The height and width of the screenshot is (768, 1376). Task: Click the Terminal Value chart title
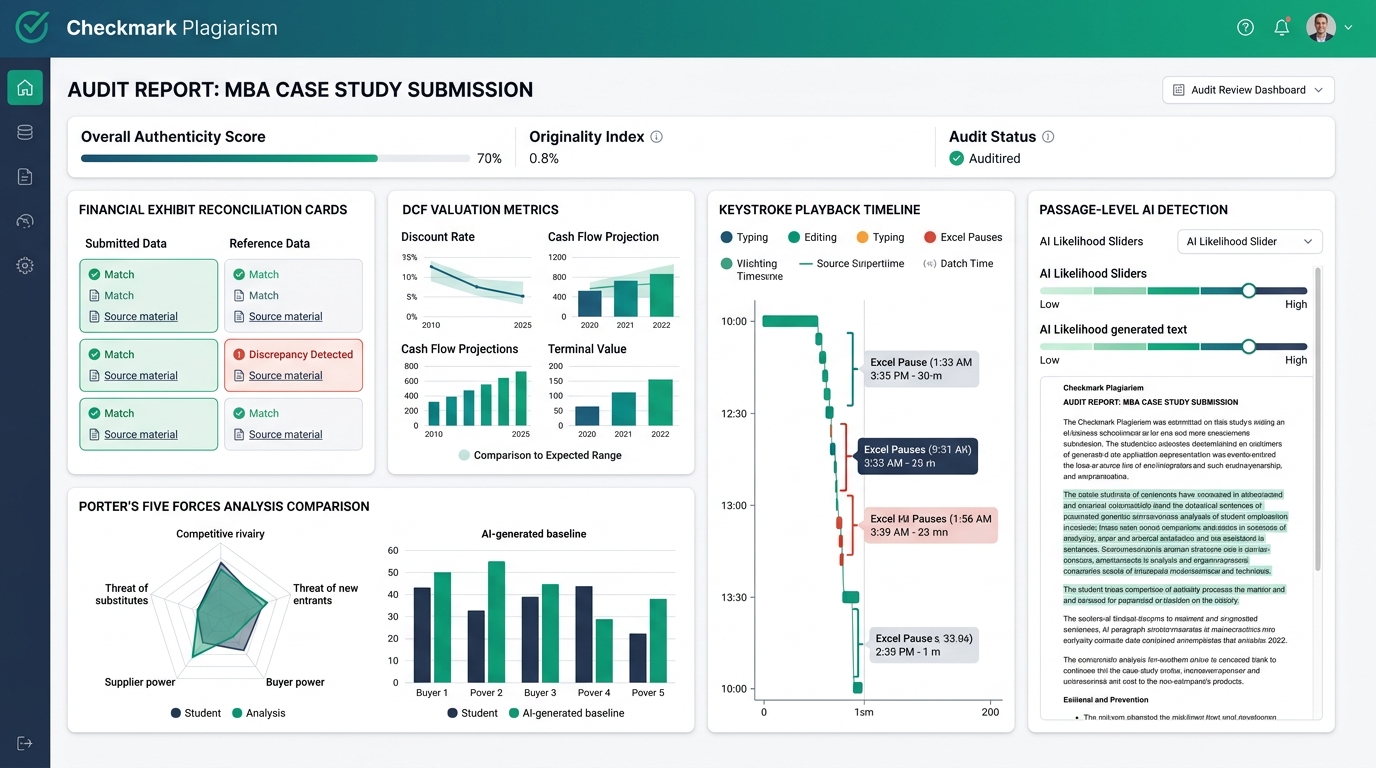click(x=587, y=349)
